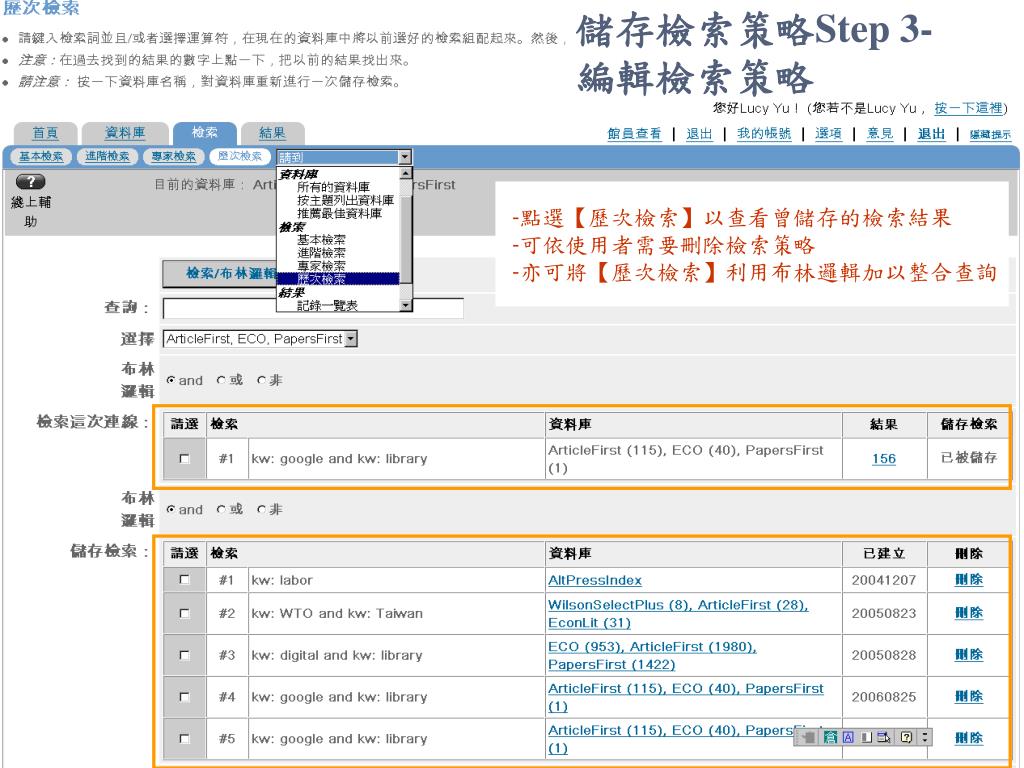1024x768 pixels.
Task: Select the checkbox of saved search #5
Action: (x=184, y=739)
